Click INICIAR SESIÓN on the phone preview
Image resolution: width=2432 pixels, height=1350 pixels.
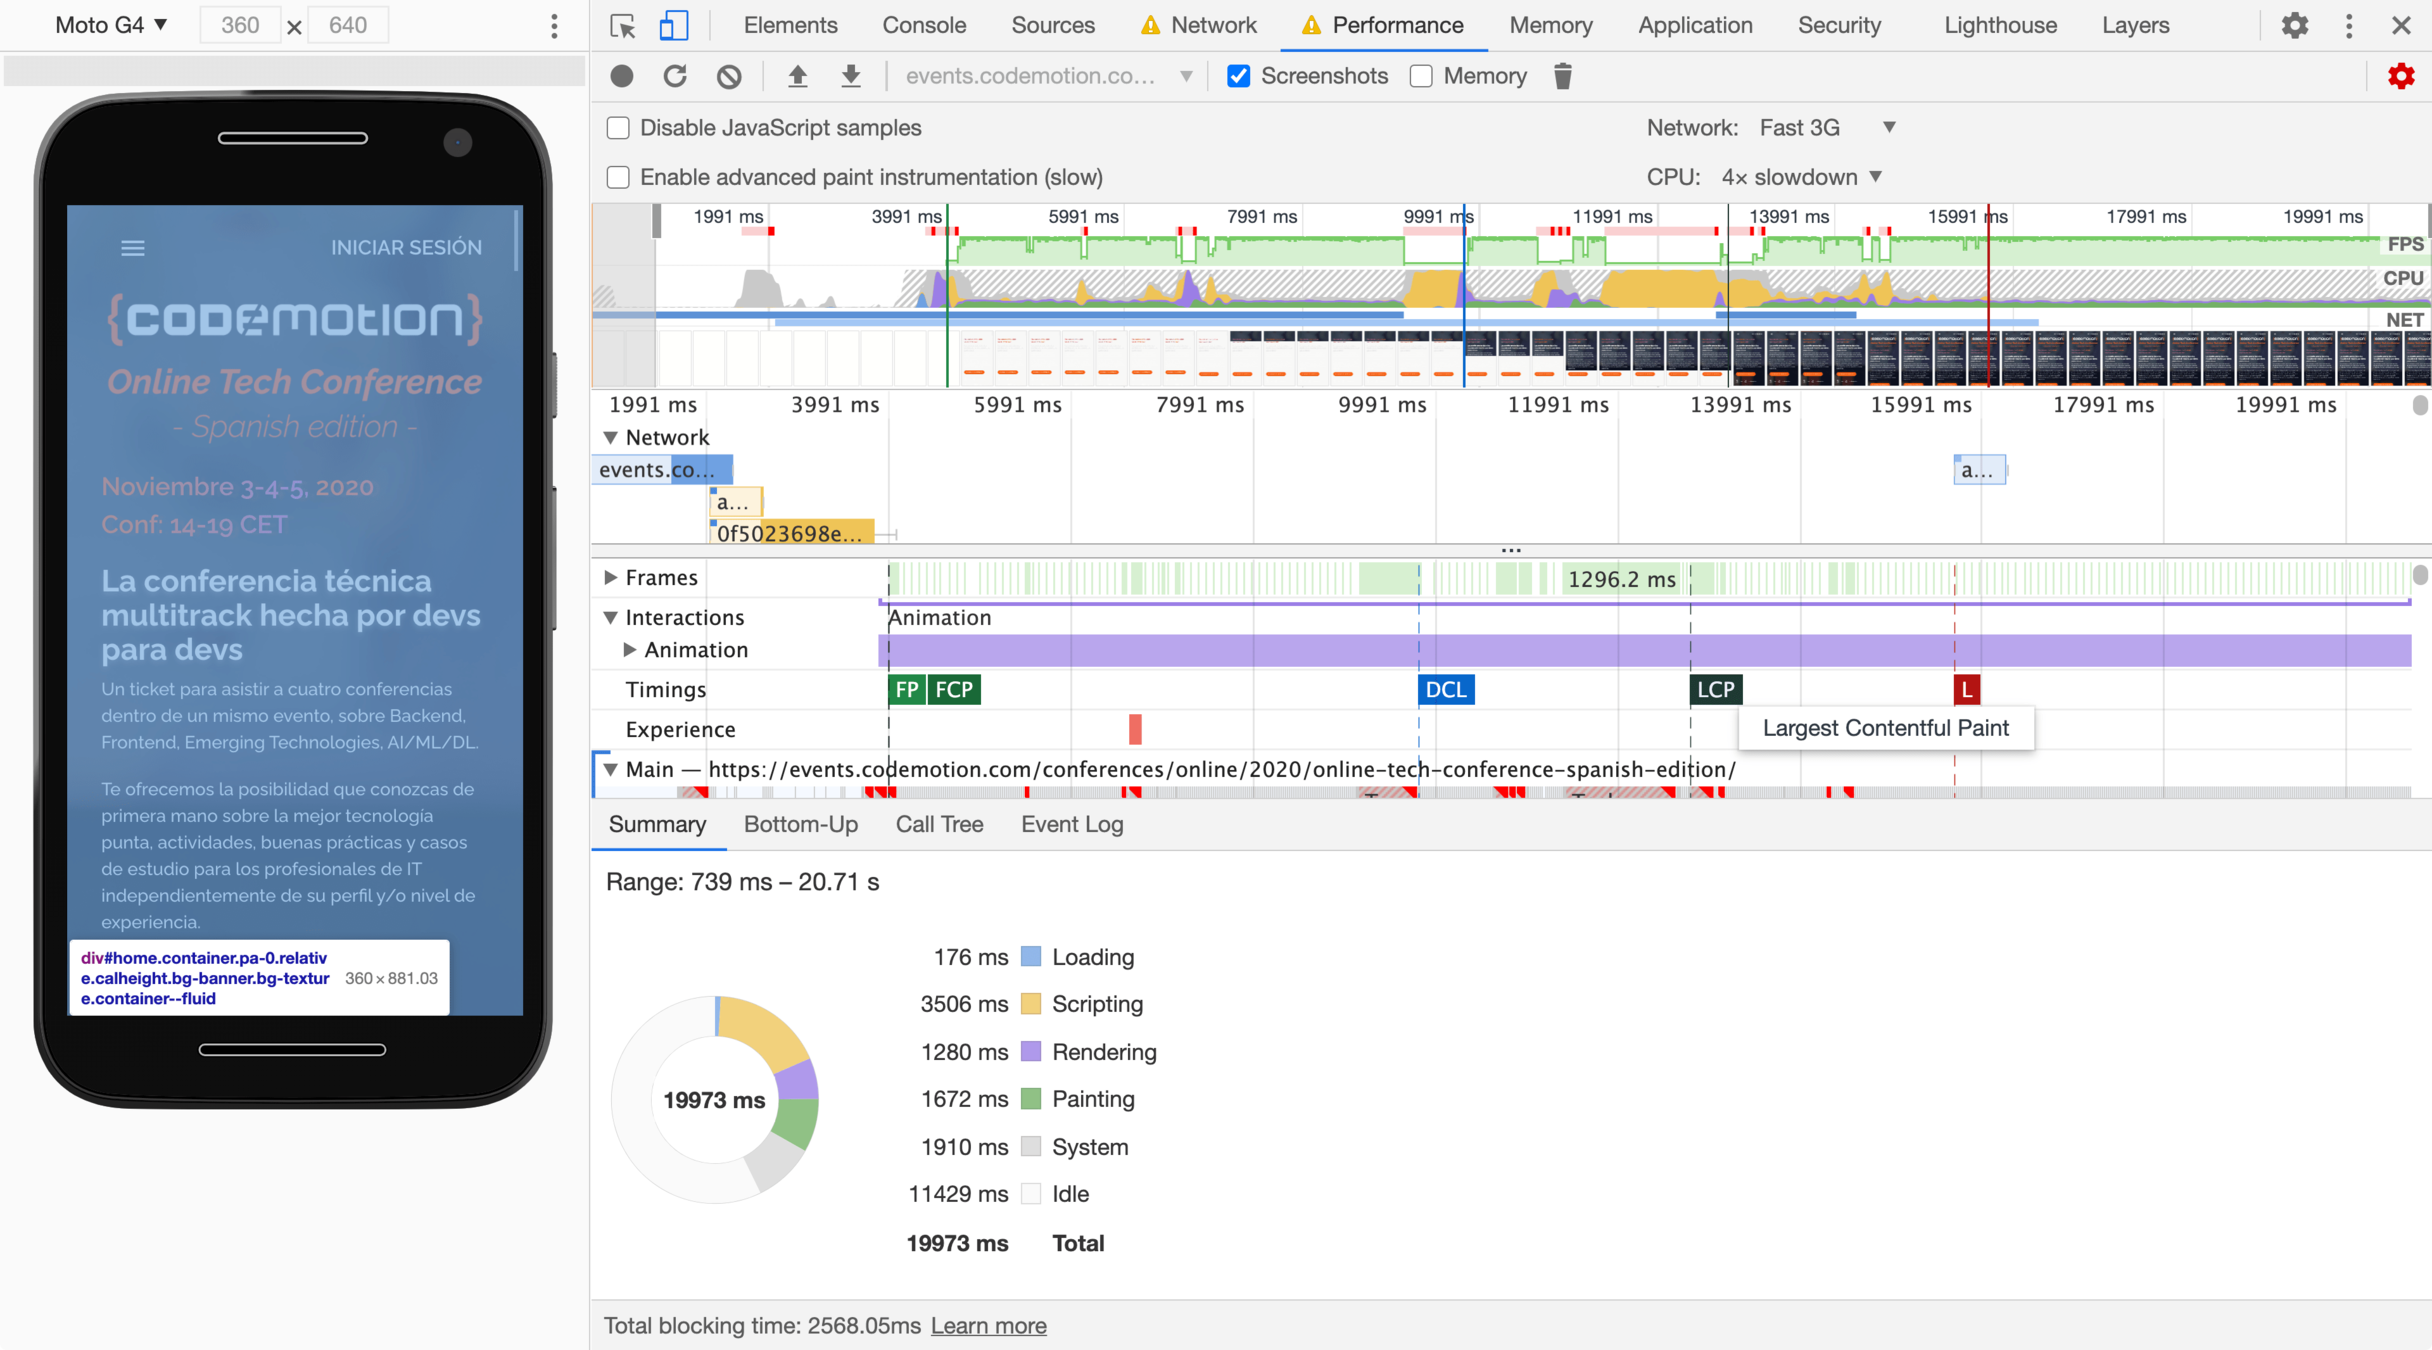point(406,247)
